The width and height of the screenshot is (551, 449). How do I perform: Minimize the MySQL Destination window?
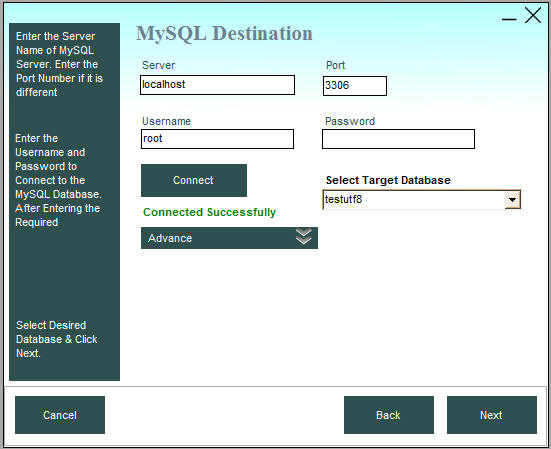(x=509, y=19)
